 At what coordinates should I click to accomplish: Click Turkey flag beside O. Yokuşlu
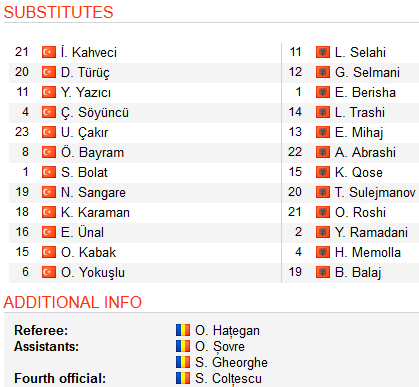[x=49, y=272]
